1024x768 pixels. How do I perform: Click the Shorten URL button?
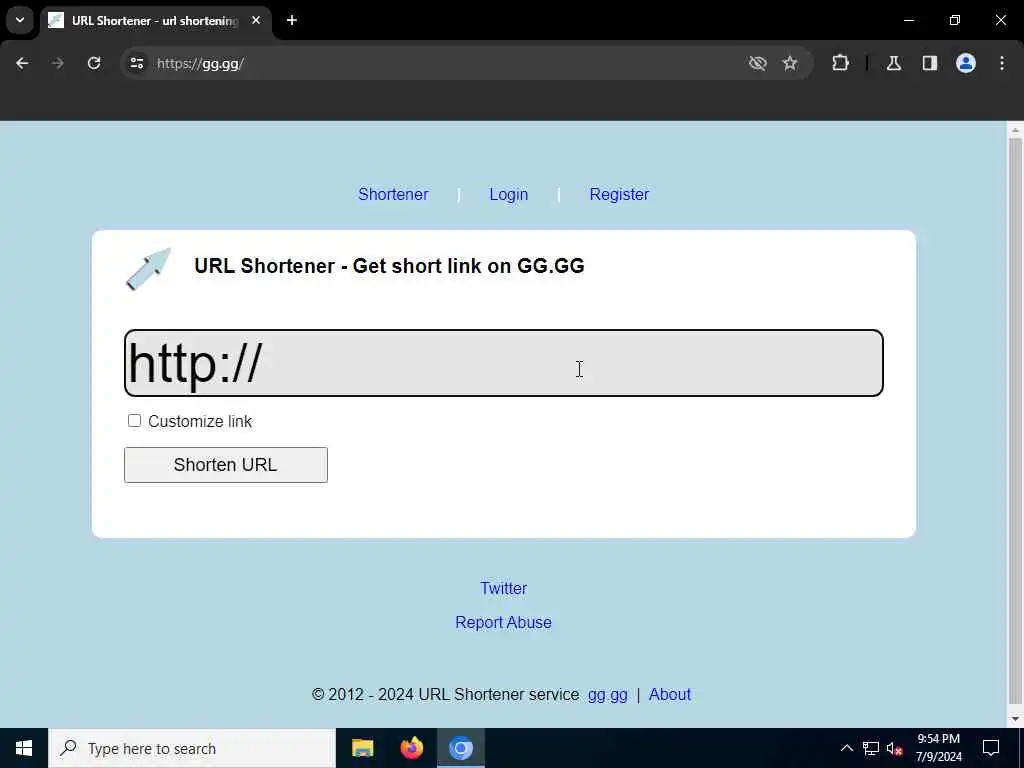point(226,465)
